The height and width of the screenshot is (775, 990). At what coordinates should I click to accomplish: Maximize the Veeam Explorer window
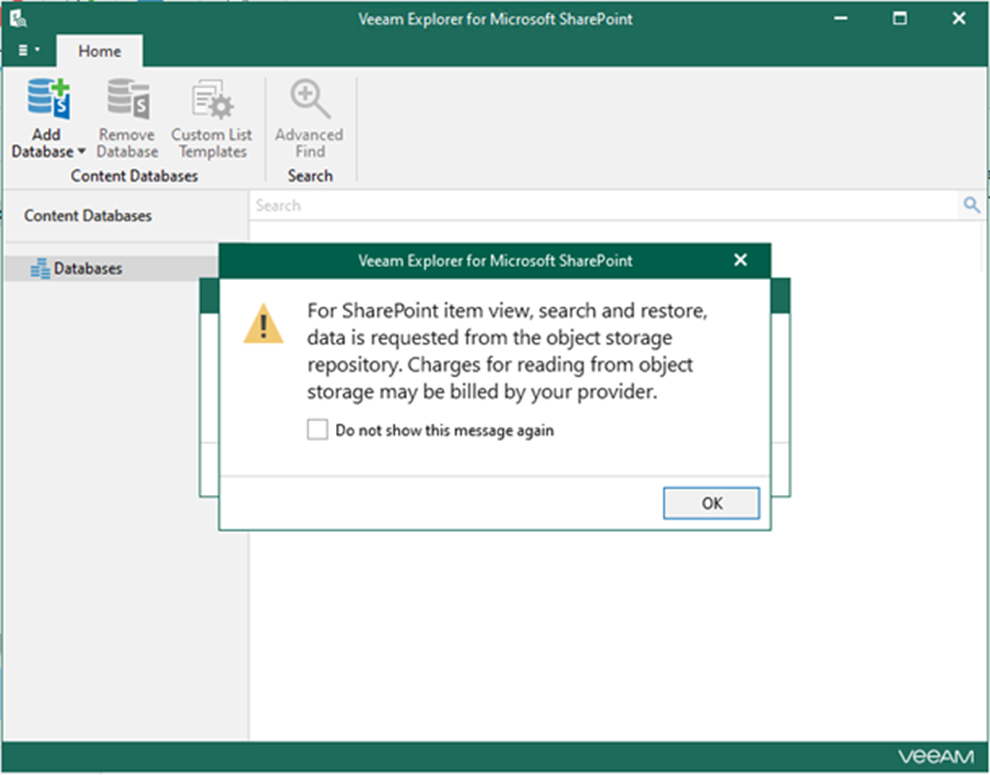900,19
